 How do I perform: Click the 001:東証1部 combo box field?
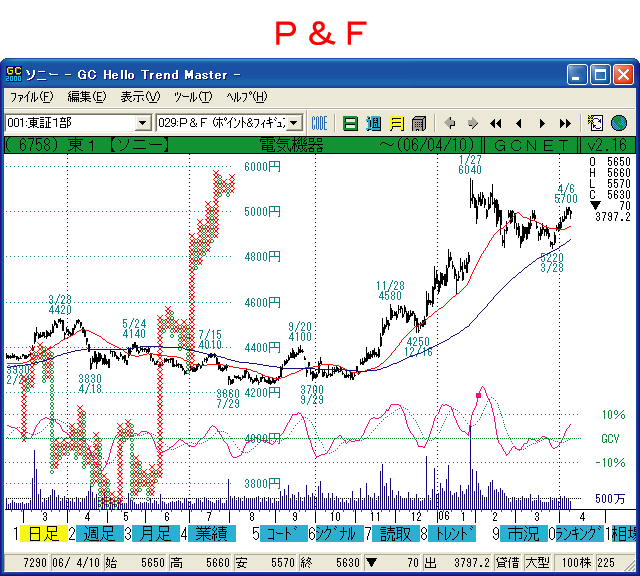[78, 122]
